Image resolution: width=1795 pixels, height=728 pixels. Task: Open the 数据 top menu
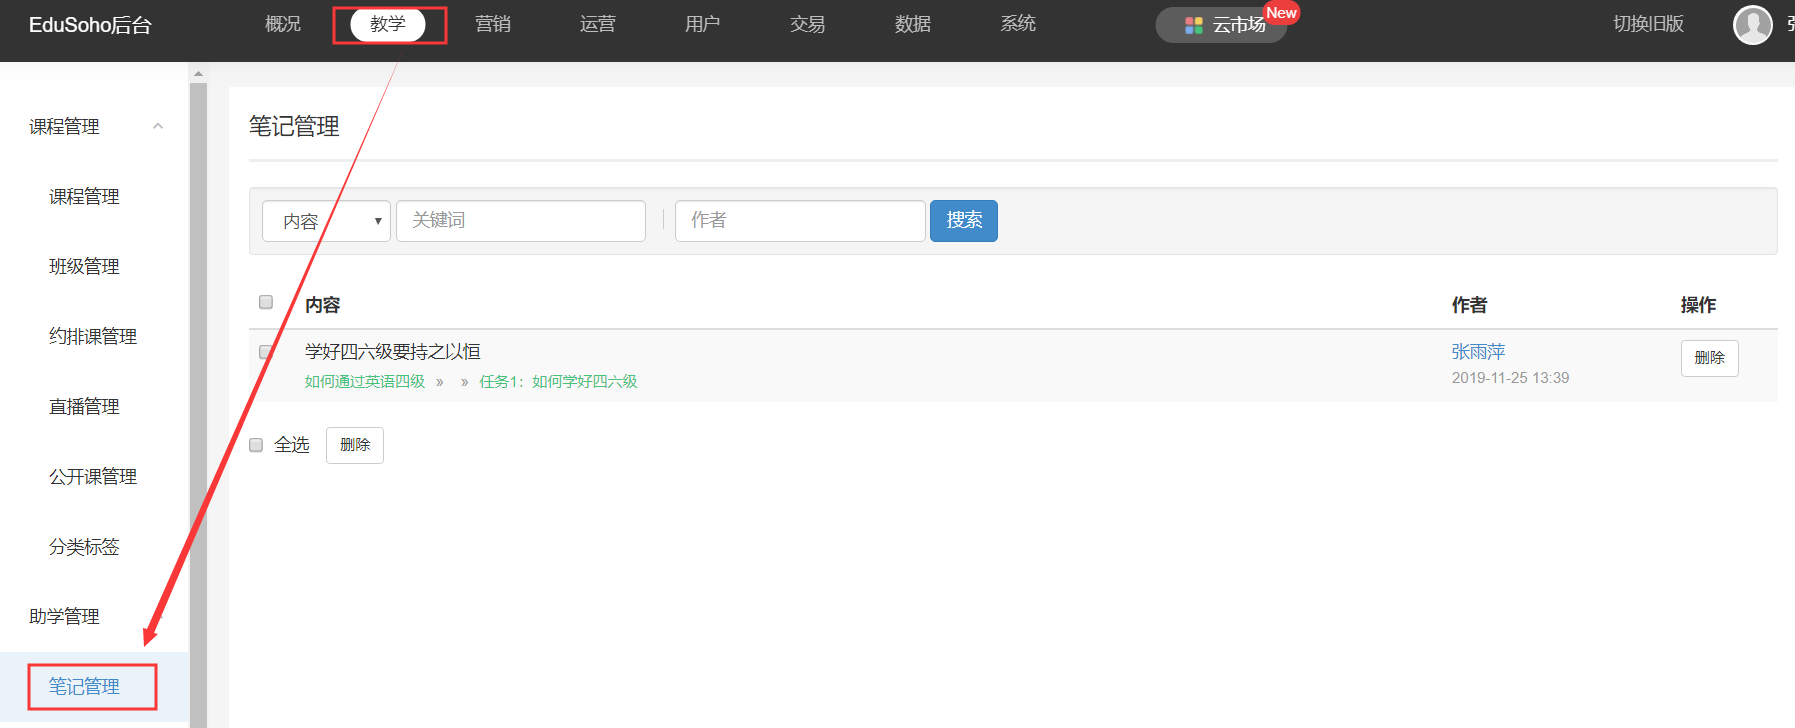point(913,24)
